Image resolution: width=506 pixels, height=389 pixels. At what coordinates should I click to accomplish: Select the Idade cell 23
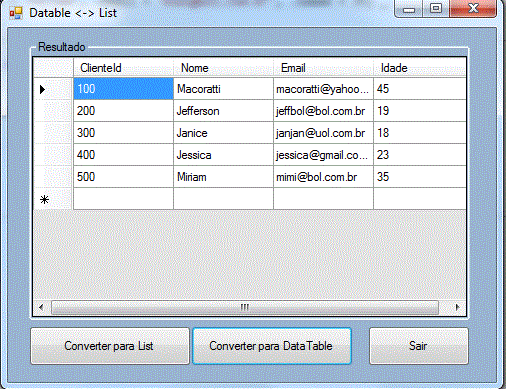(420, 155)
